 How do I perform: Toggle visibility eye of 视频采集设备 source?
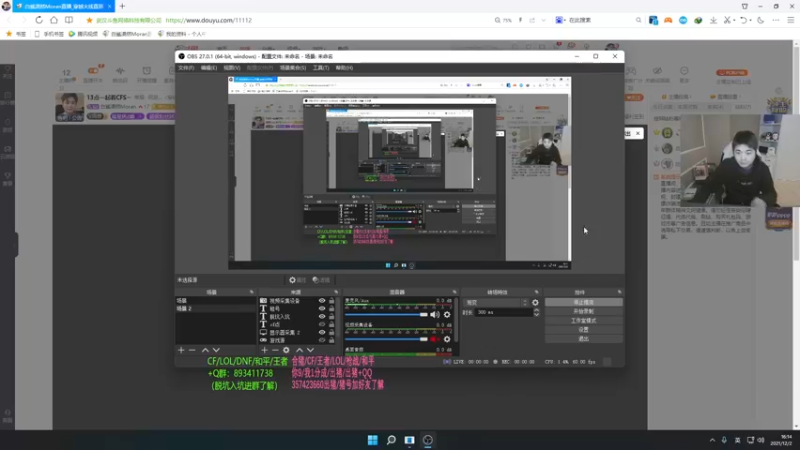click(322, 301)
